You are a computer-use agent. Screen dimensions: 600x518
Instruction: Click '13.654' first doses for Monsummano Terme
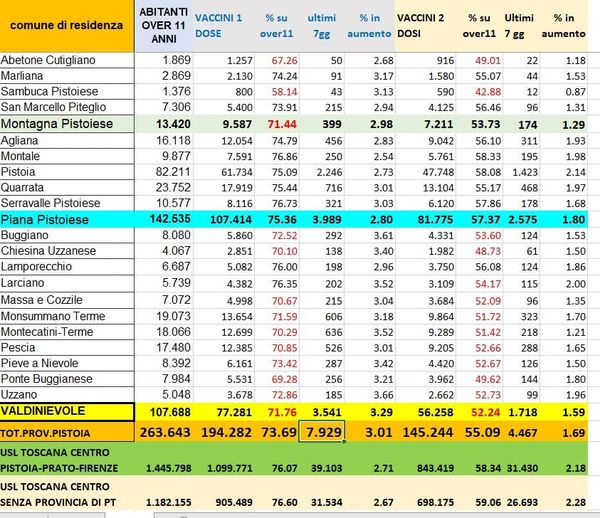pos(237,317)
